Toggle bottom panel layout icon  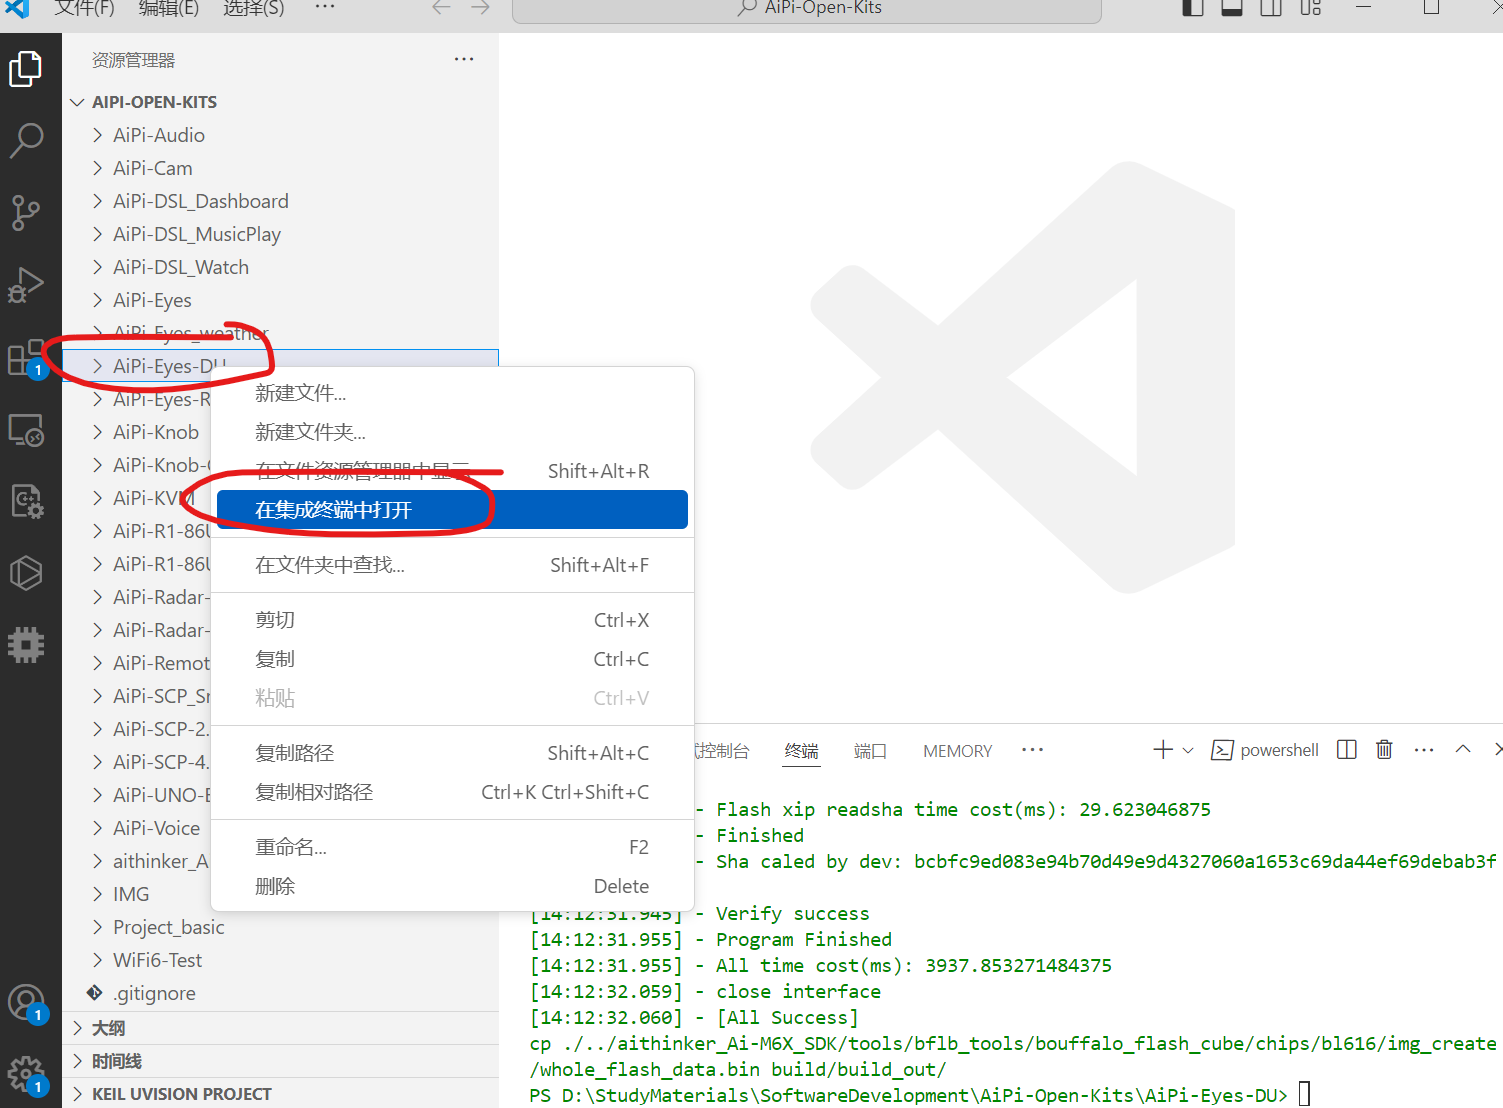(1232, 8)
